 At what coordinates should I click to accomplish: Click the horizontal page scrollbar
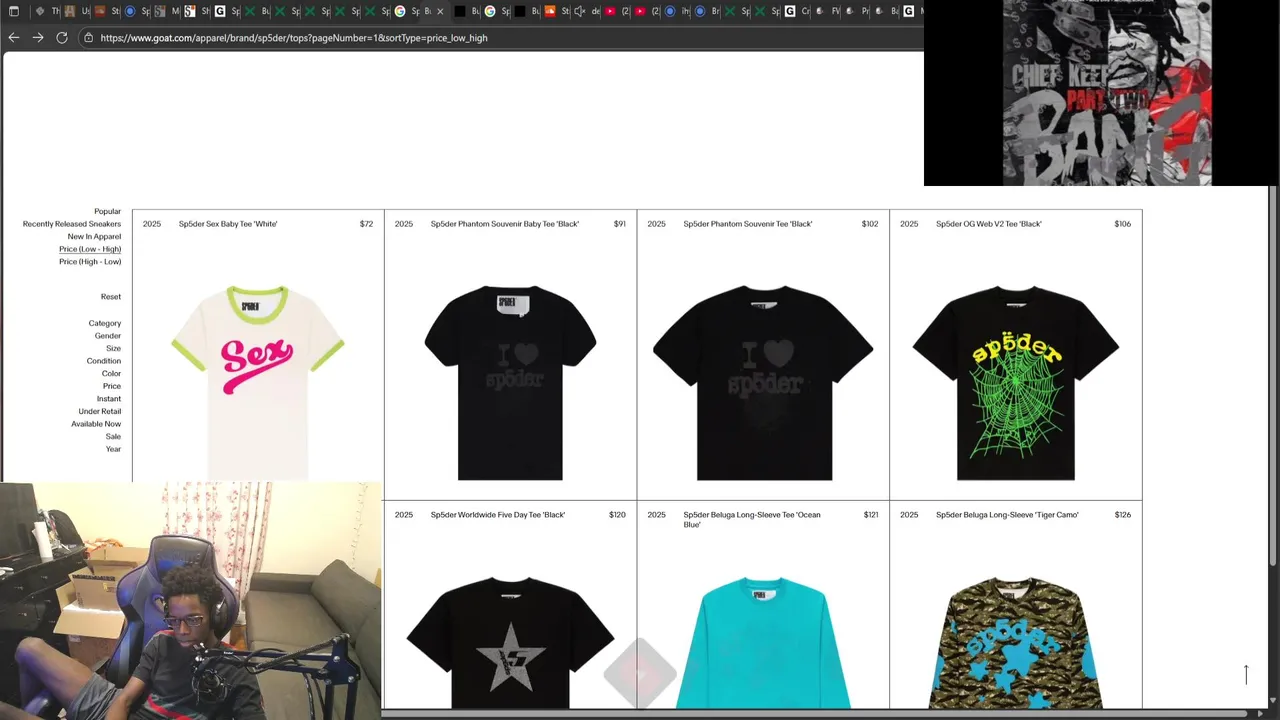point(815,714)
